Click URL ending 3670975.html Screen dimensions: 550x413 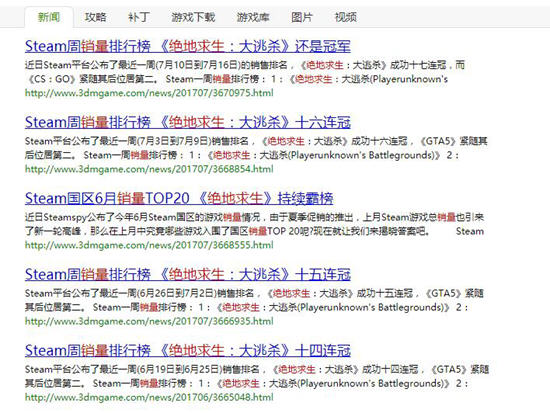tap(149, 93)
